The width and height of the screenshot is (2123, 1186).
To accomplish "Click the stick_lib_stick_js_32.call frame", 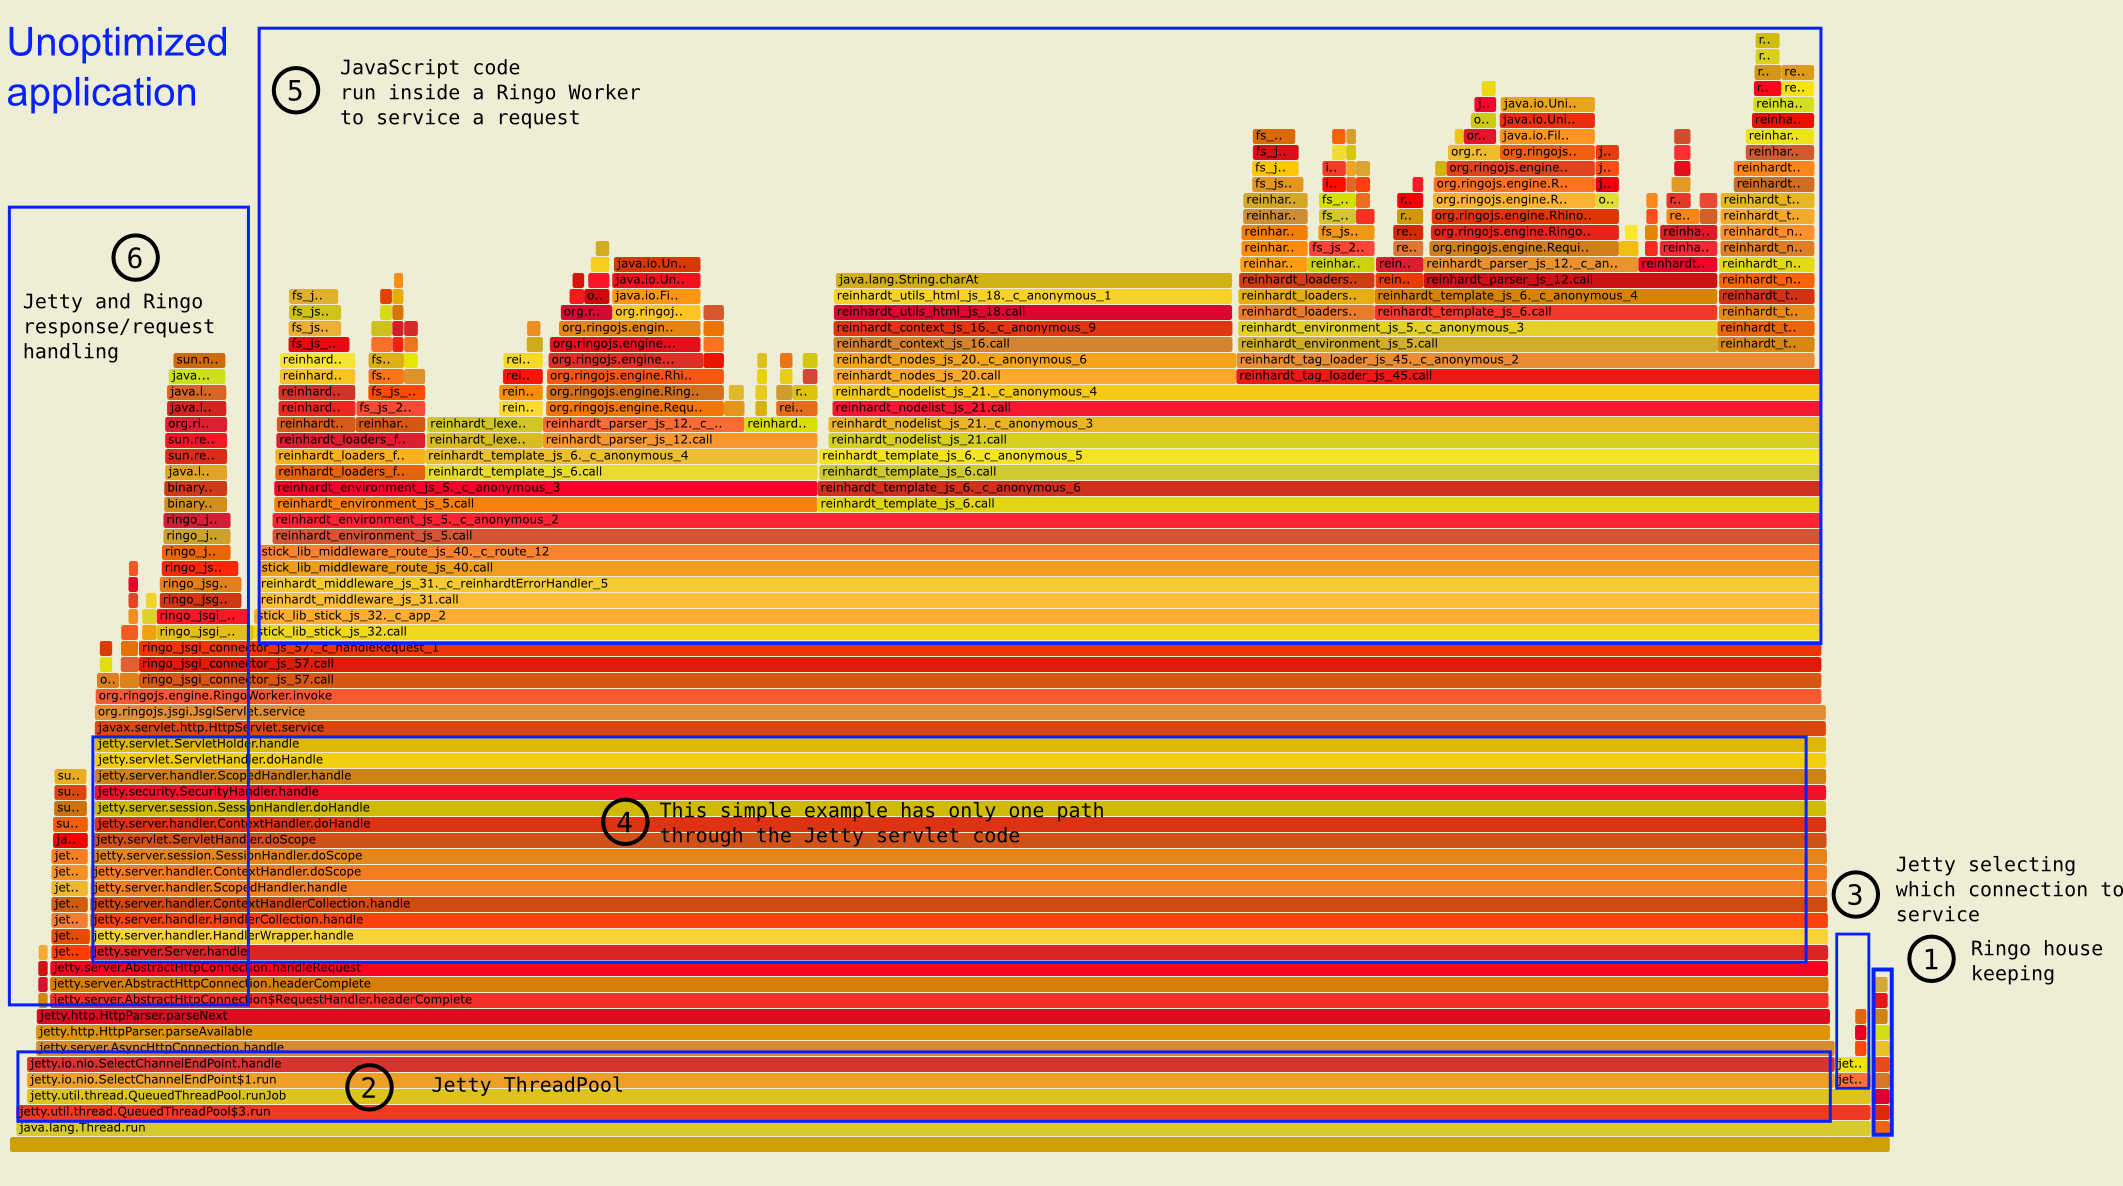I will (x=1038, y=632).
